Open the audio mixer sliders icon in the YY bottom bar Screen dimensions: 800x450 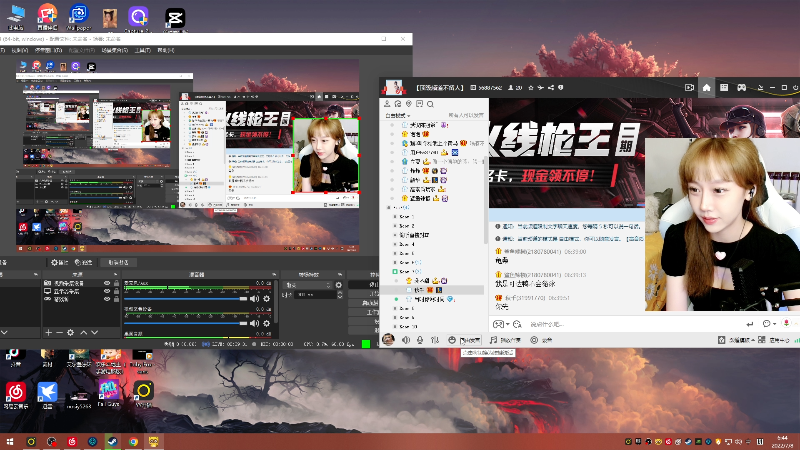(435, 340)
